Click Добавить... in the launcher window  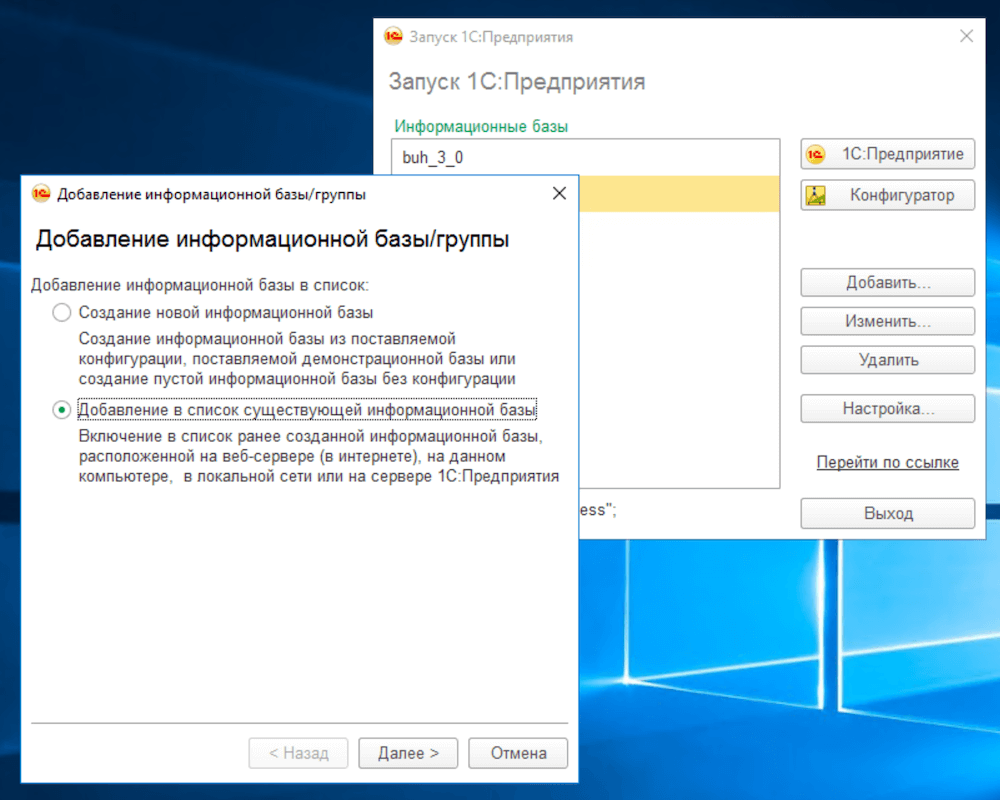click(888, 283)
